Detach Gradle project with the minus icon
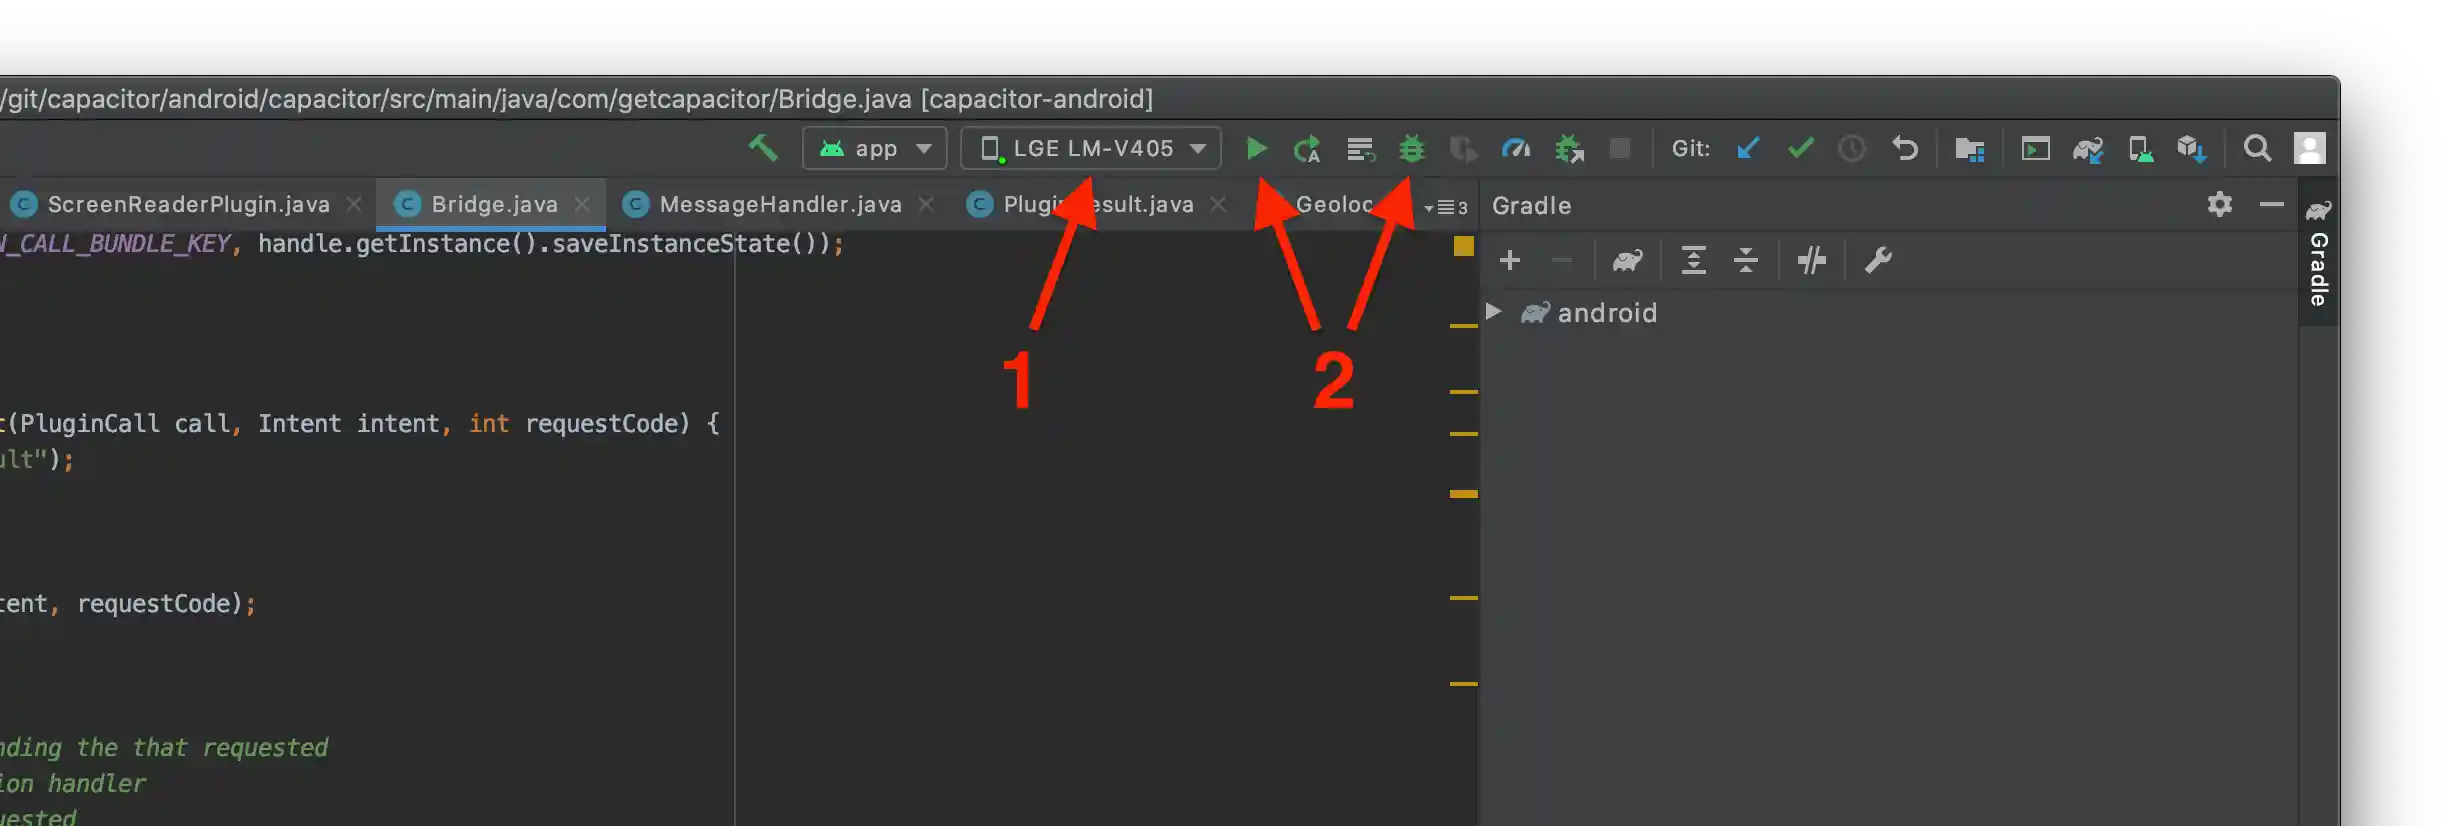 coord(1562,261)
